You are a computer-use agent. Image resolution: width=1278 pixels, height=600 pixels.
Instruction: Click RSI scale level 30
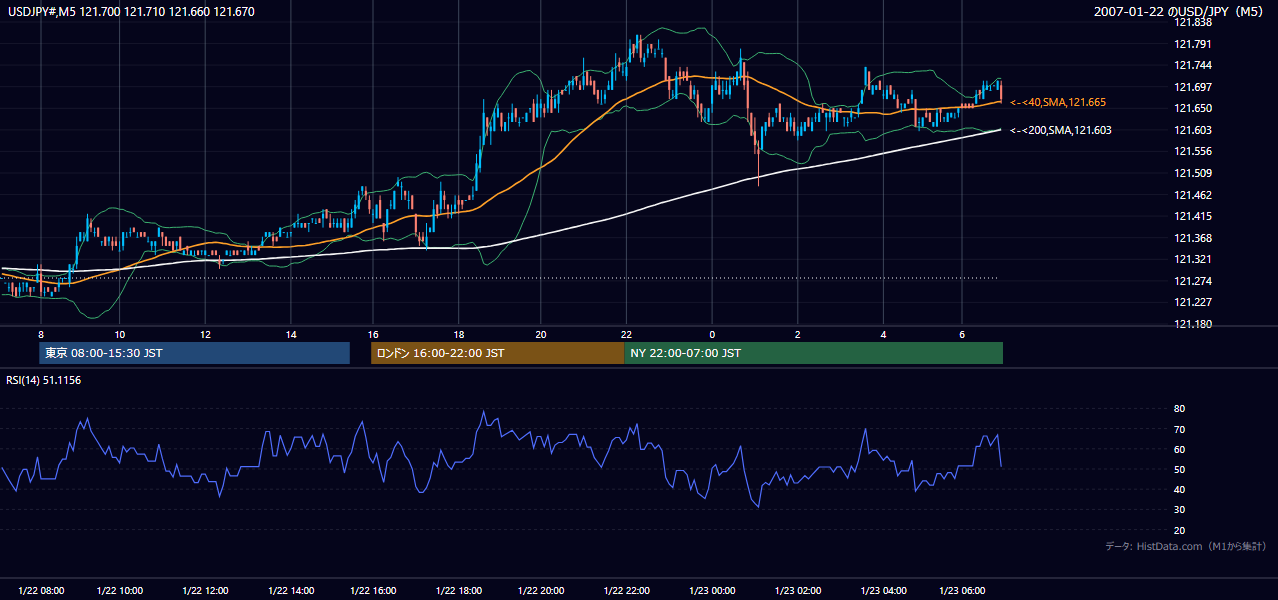pos(1180,510)
